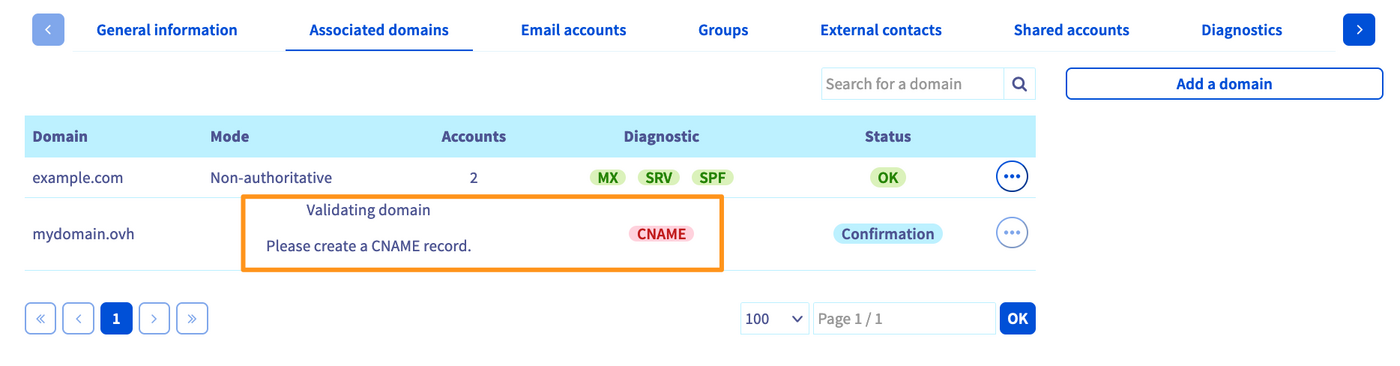Confirm the page number with OK button

click(1017, 318)
